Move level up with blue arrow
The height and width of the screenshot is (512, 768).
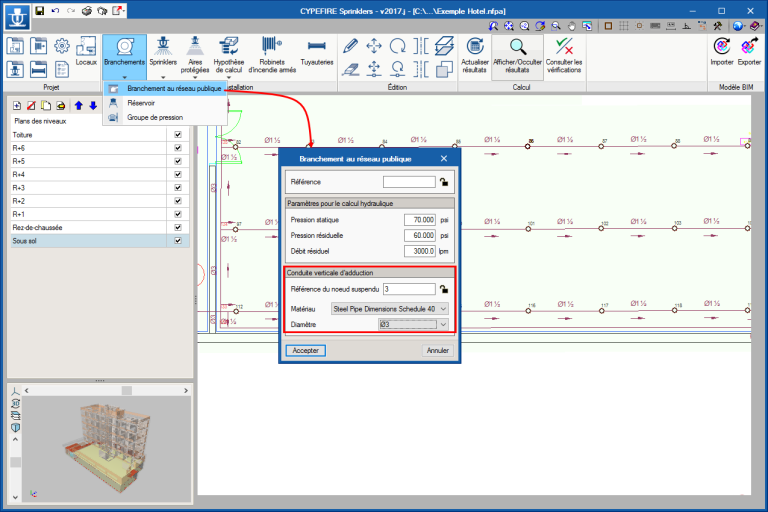(x=79, y=105)
